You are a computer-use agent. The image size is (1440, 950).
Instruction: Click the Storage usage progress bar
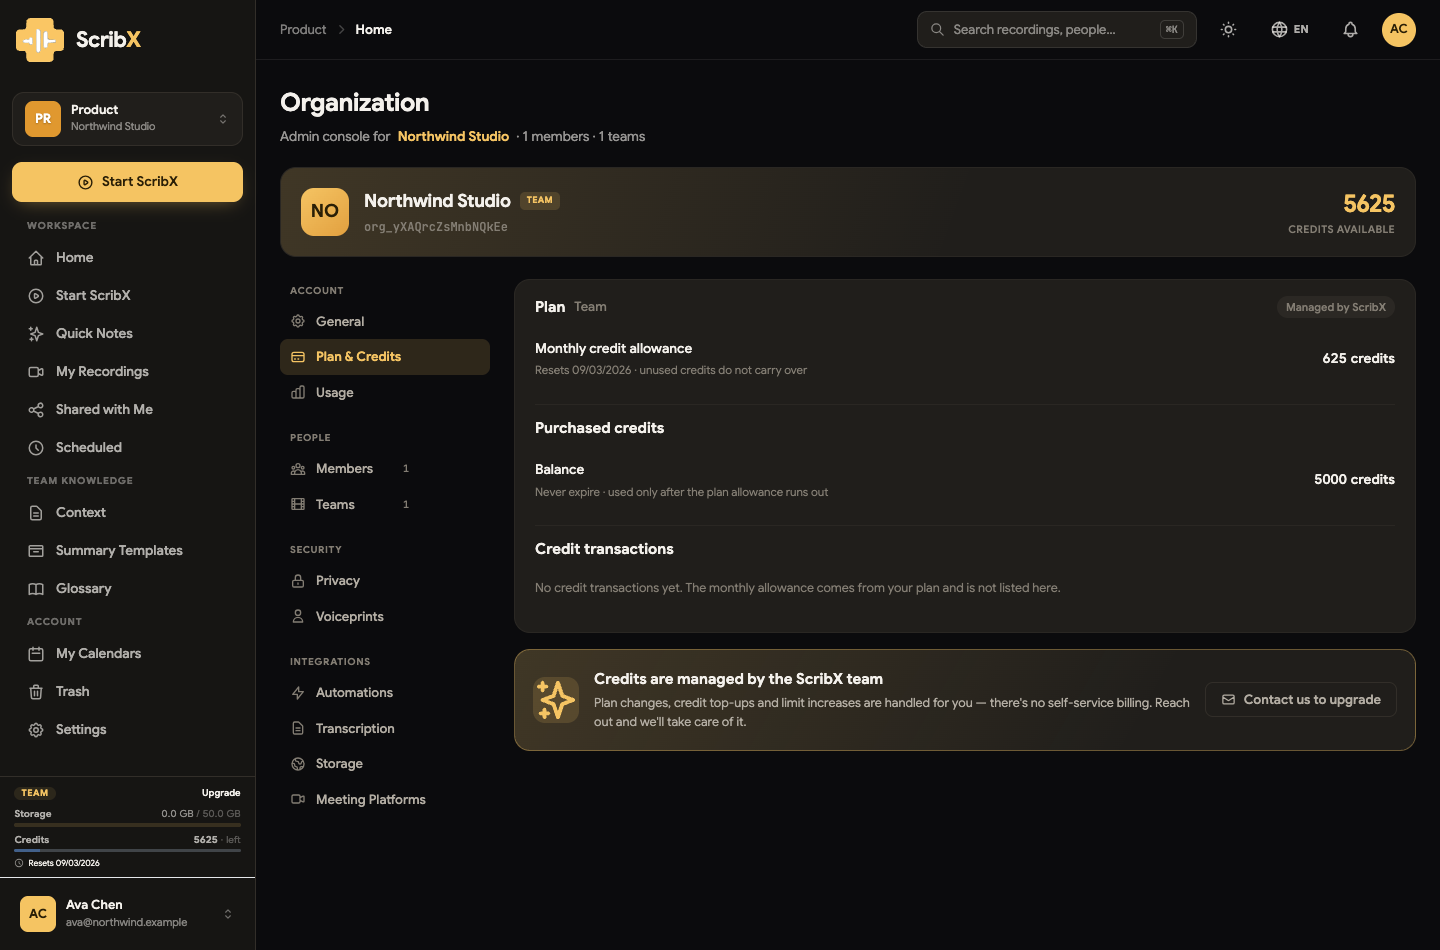tap(127, 825)
